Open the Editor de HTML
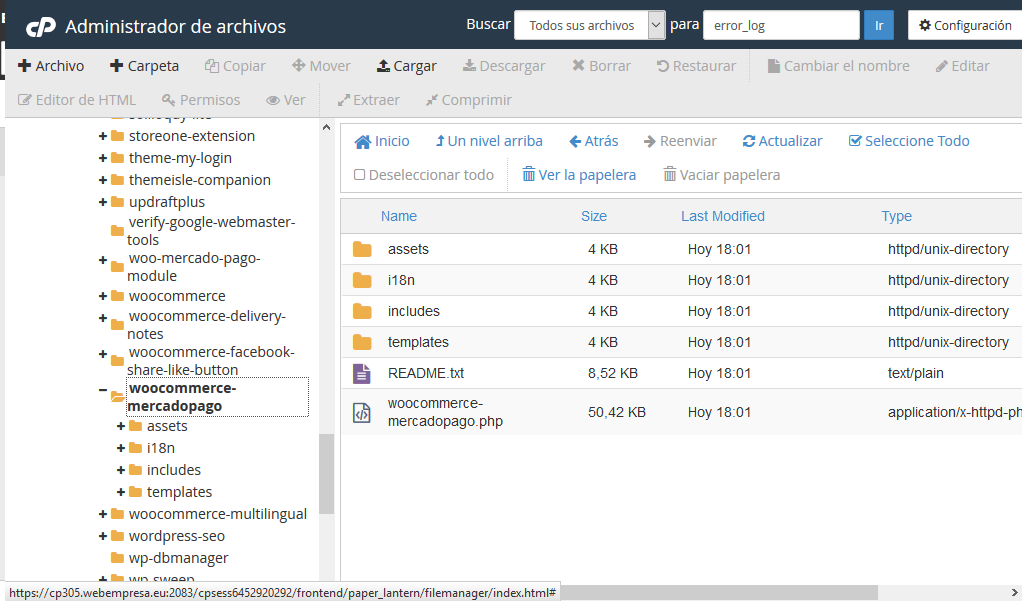The width and height of the screenshot is (1022, 601). 77,100
